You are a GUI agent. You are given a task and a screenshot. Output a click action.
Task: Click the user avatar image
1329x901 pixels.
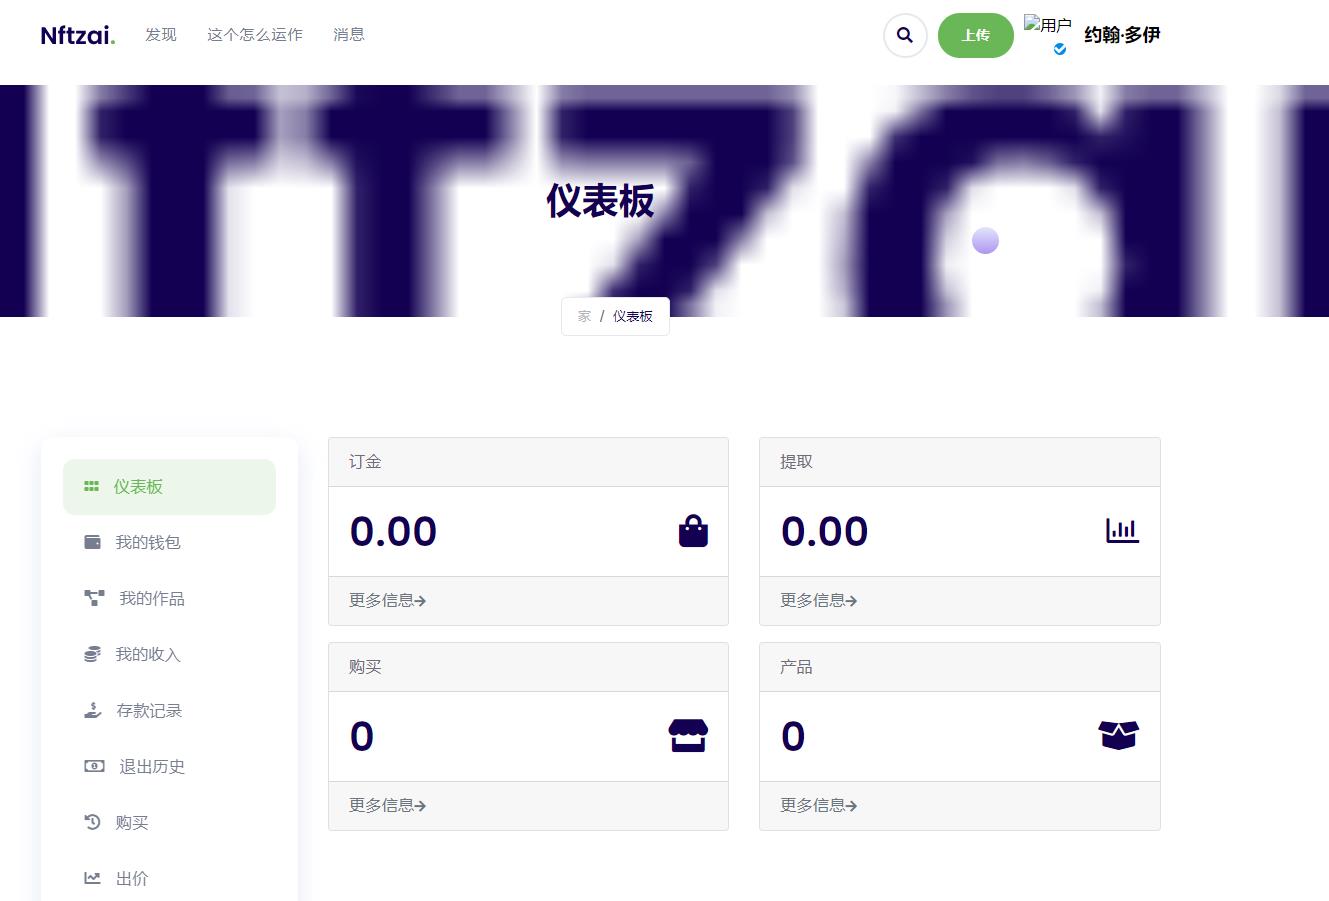[x=1047, y=27]
